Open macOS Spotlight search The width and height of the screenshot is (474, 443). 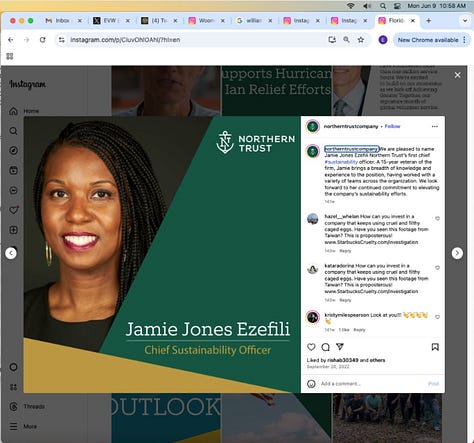383,6
